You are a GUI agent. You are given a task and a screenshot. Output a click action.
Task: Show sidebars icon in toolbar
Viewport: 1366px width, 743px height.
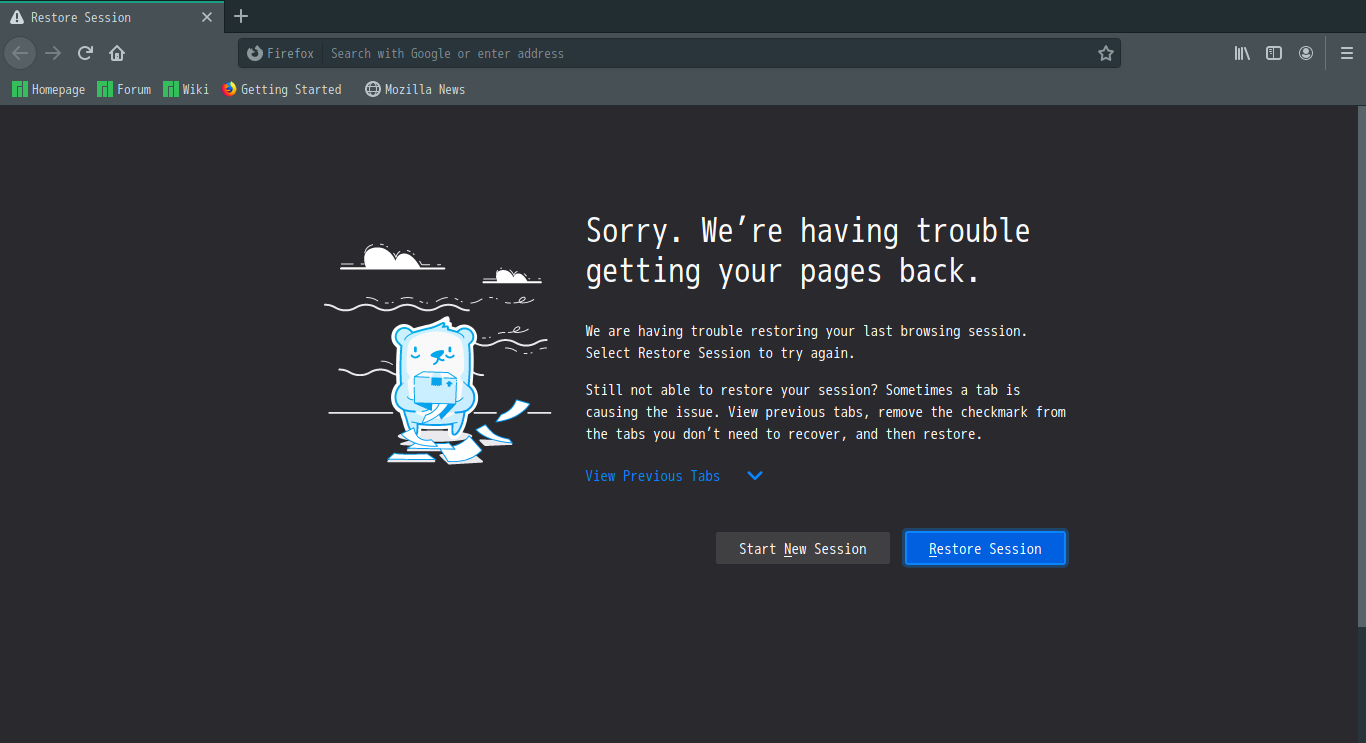coord(1274,53)
